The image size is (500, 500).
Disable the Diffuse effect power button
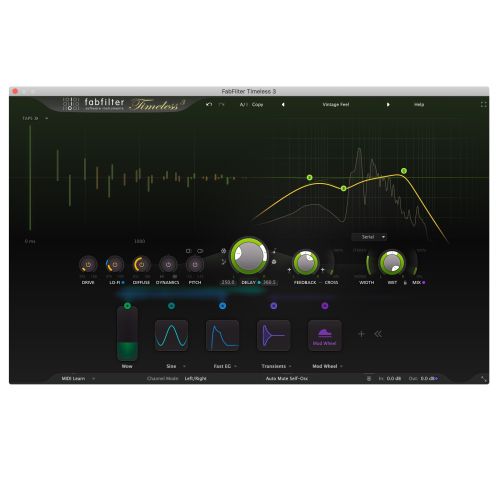point(141,265)
